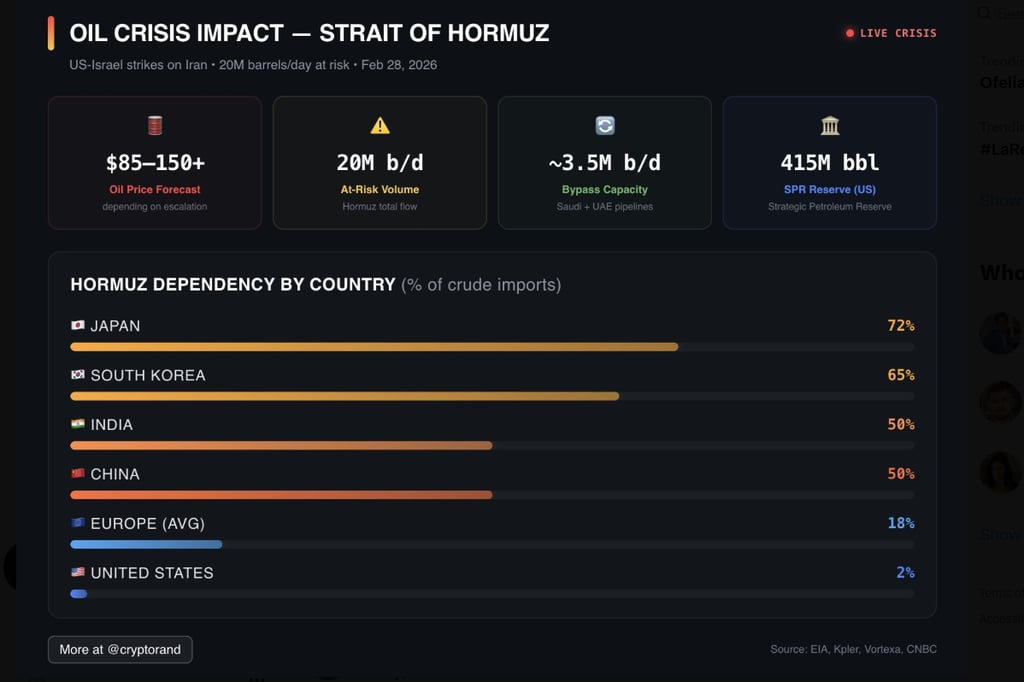
Task: Click the $85–150+ Oil Price Forecast card
Action: pos(155,163)
